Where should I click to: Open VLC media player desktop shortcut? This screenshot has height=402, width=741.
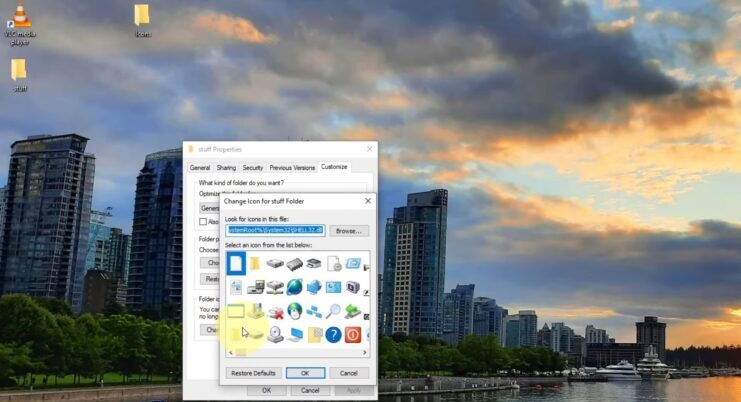[20, 24]
